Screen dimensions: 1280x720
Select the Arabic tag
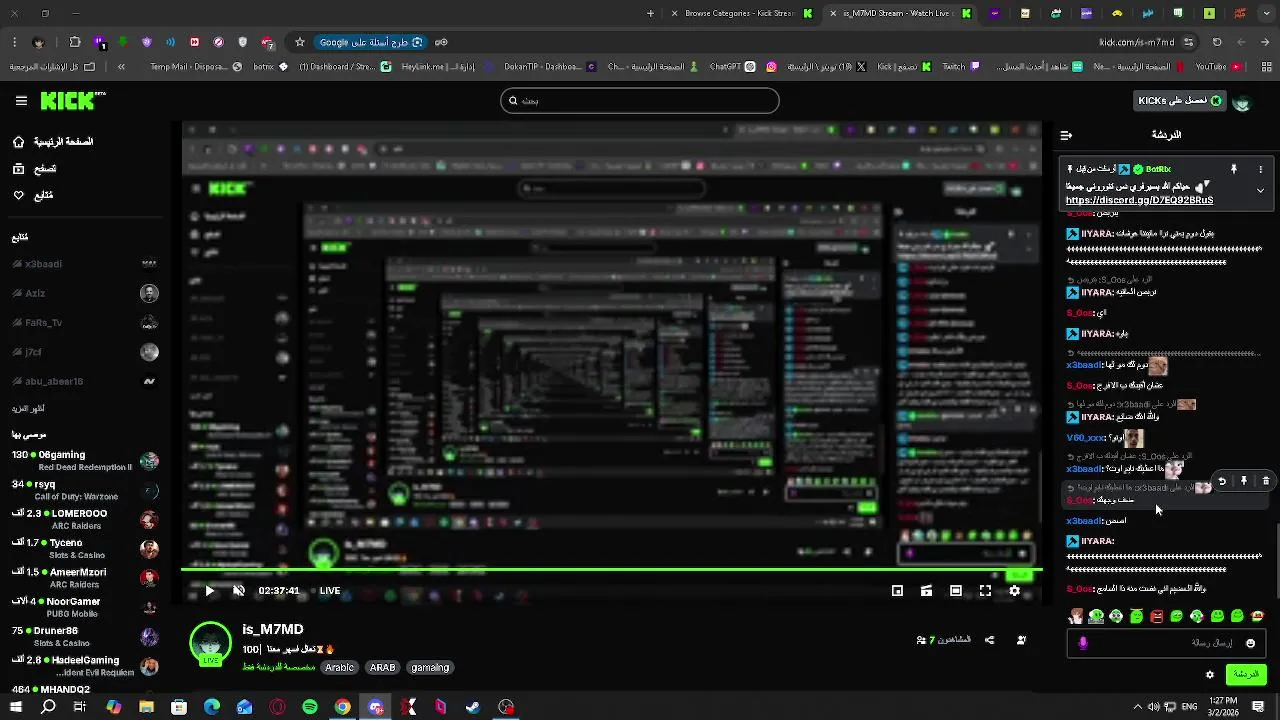click(340, 667)
